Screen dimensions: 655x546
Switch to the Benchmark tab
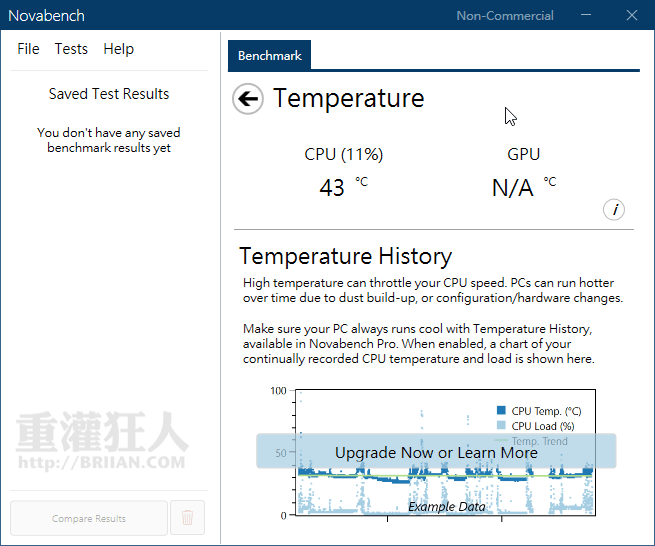(x=270, y=56)
